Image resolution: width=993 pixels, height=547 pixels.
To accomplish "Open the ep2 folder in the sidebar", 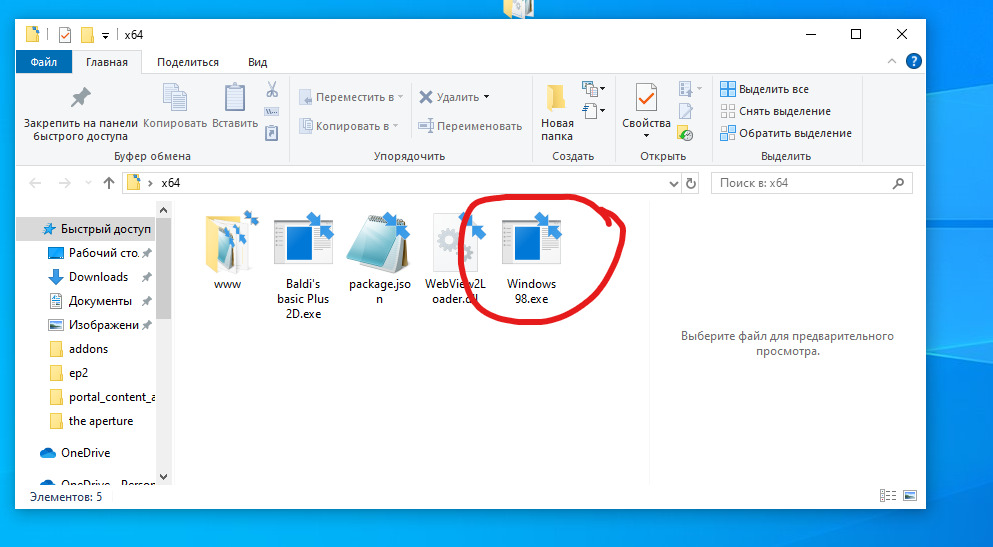I will point(69,374).
